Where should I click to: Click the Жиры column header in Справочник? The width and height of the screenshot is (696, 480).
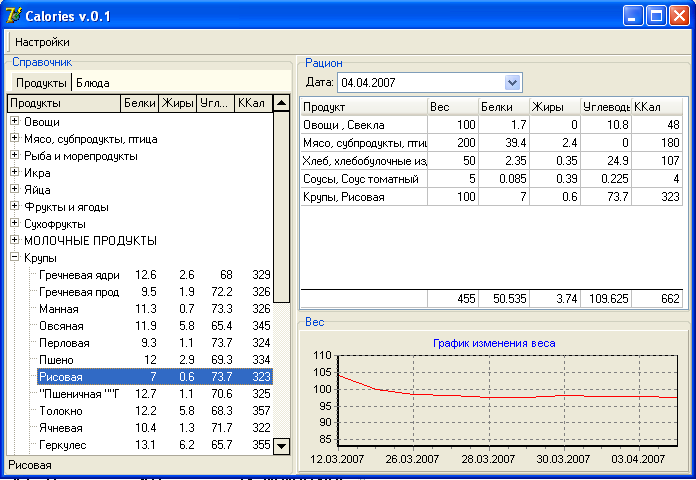point(178,103)
